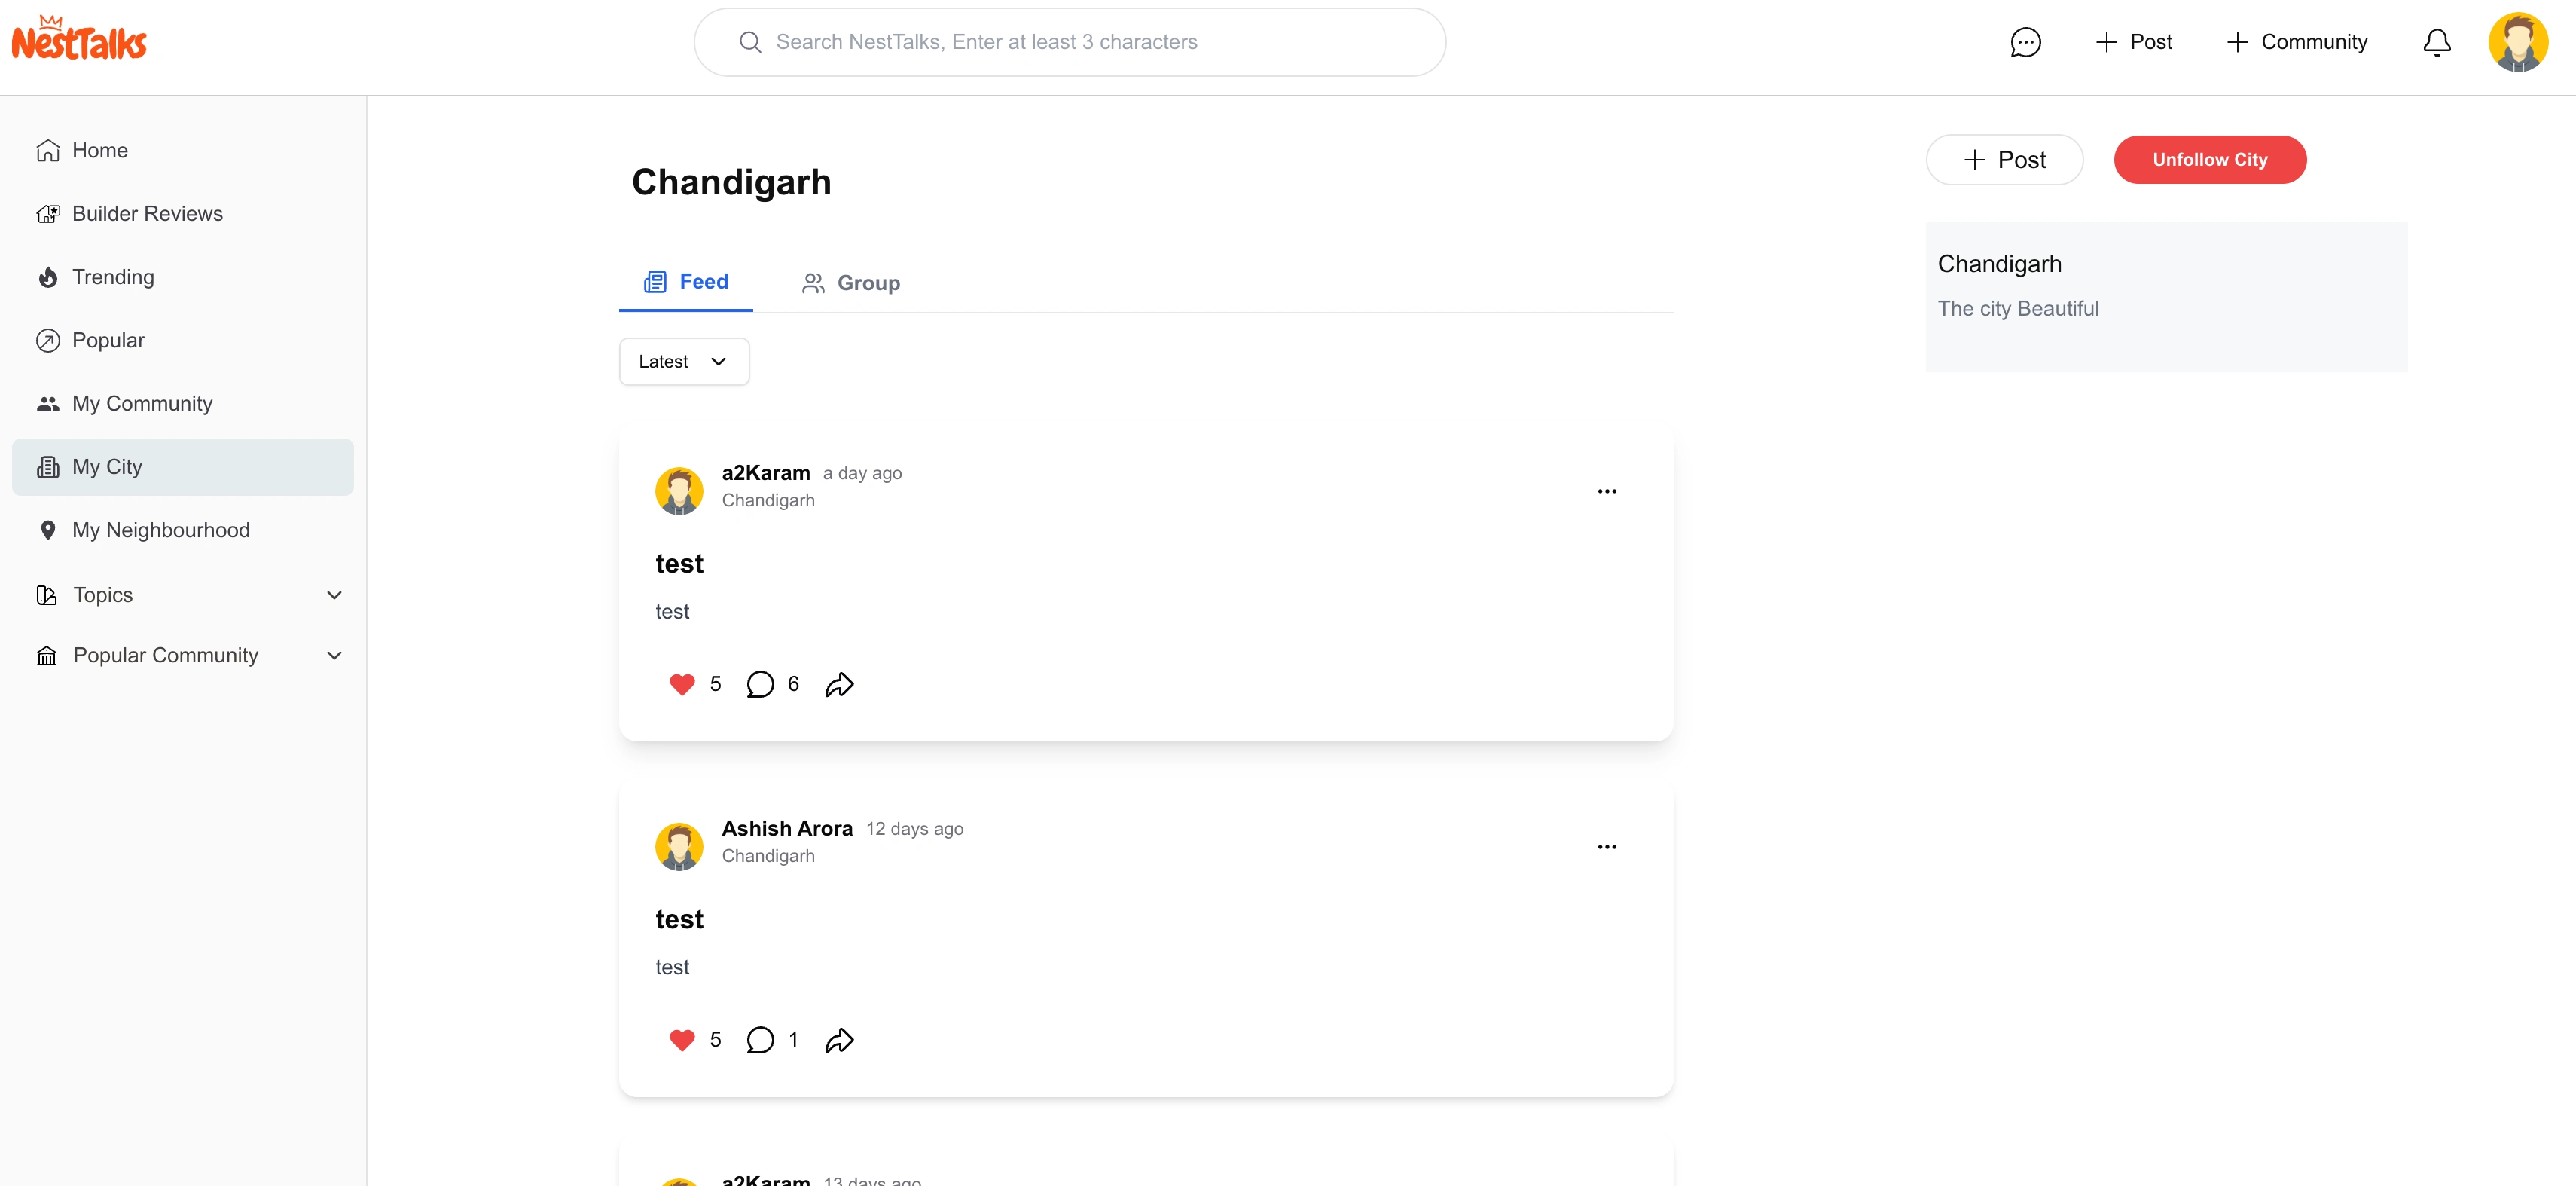This screenshot has width=2576, height=1186.
Task: Open the notifications bell
Action: [x=2436, y=42]
